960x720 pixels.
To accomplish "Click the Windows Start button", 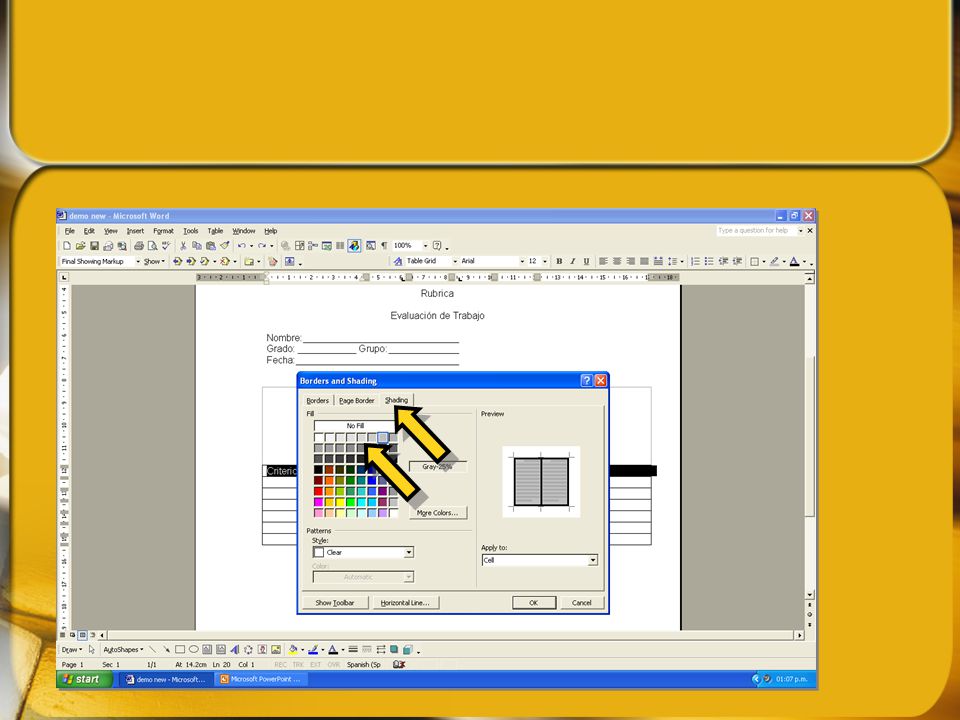I will tap(84, 679).
